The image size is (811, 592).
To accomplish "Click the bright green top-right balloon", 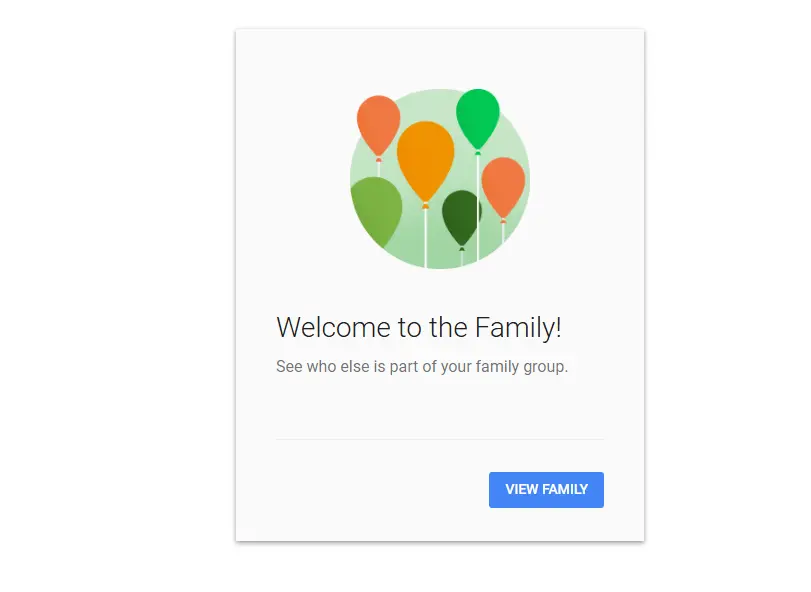I will [x=478, y=119].
